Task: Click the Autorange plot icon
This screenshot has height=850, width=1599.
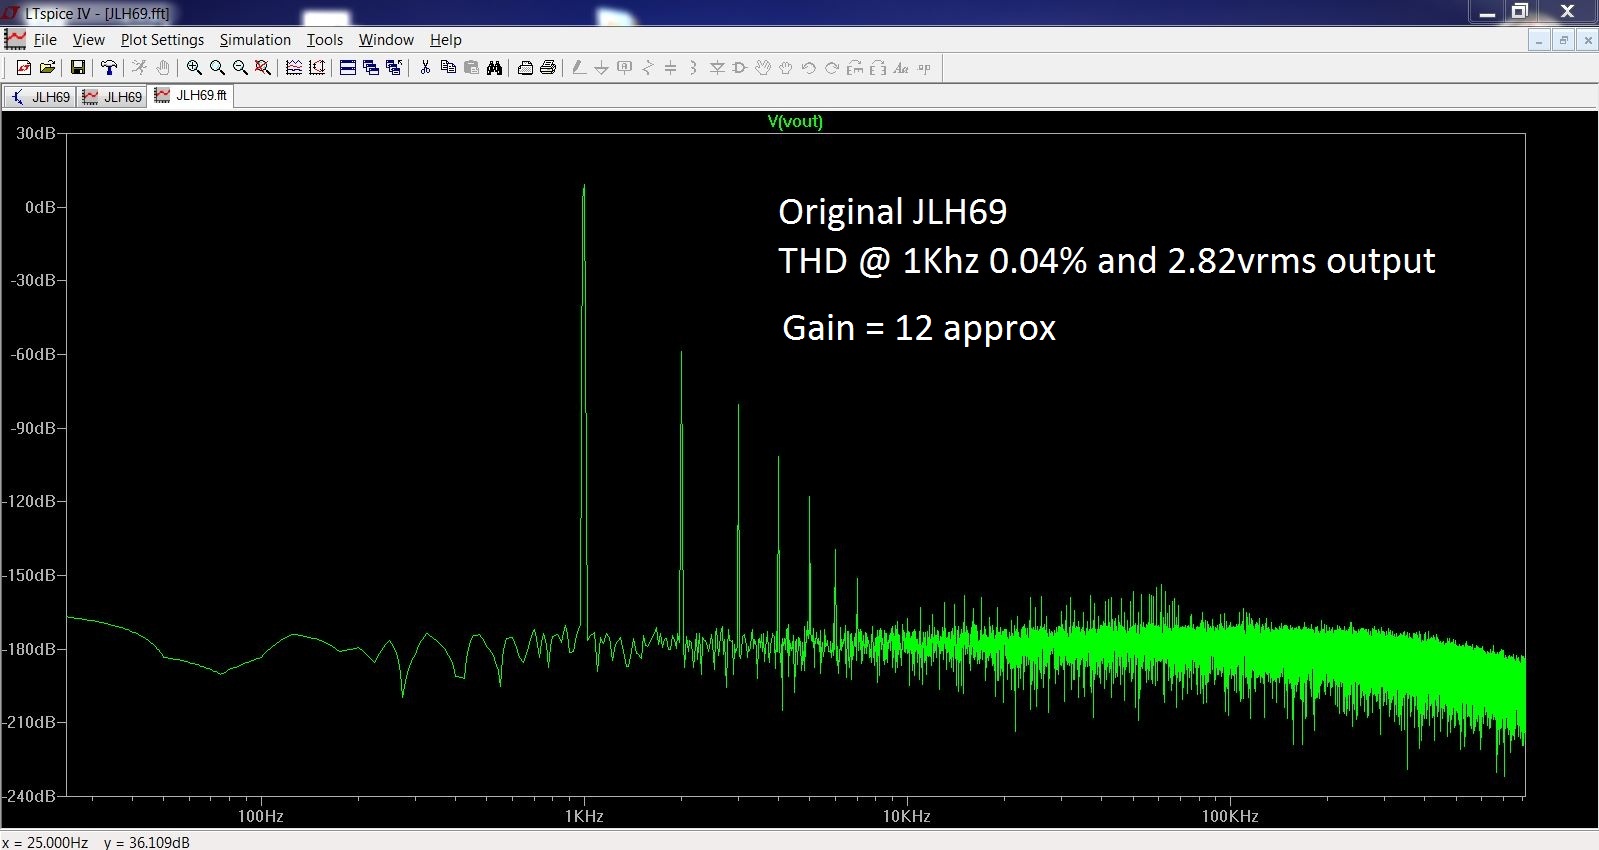Action: pos(294,68)
